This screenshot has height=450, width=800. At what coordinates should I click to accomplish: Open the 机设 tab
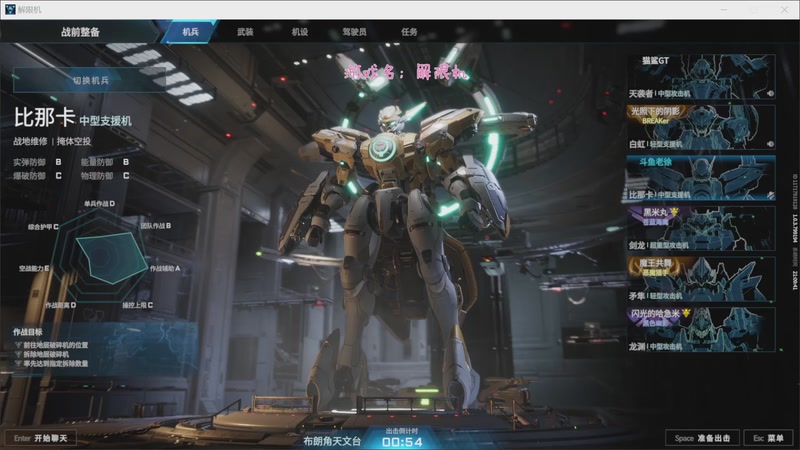299,32
